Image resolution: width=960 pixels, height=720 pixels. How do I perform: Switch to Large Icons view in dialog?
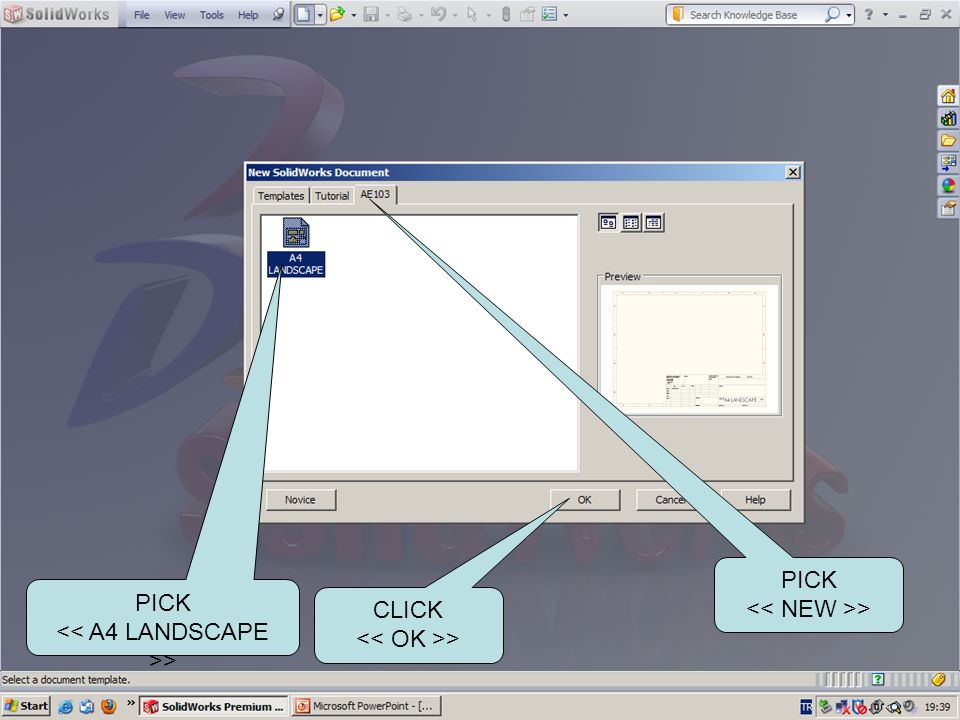coord(608,223)
